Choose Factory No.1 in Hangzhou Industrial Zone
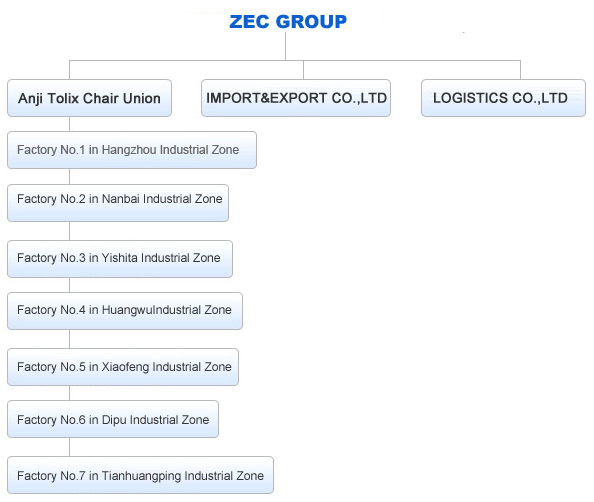The height and width of the screenshot is (502, 594). point(132,150)
